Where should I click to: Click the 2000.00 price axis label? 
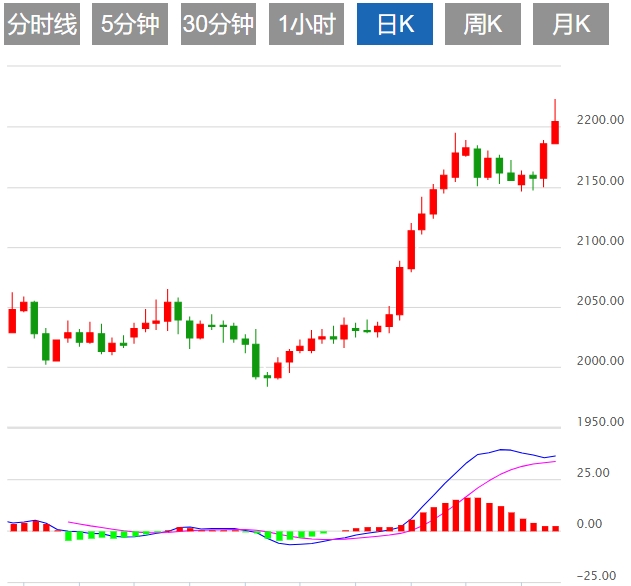click(600, 361)
